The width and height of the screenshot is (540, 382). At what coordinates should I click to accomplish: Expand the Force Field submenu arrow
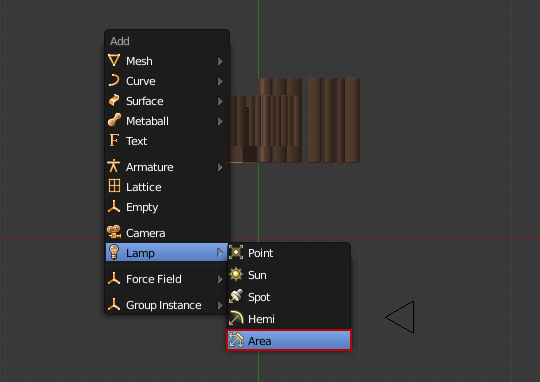tap(220, 279)
